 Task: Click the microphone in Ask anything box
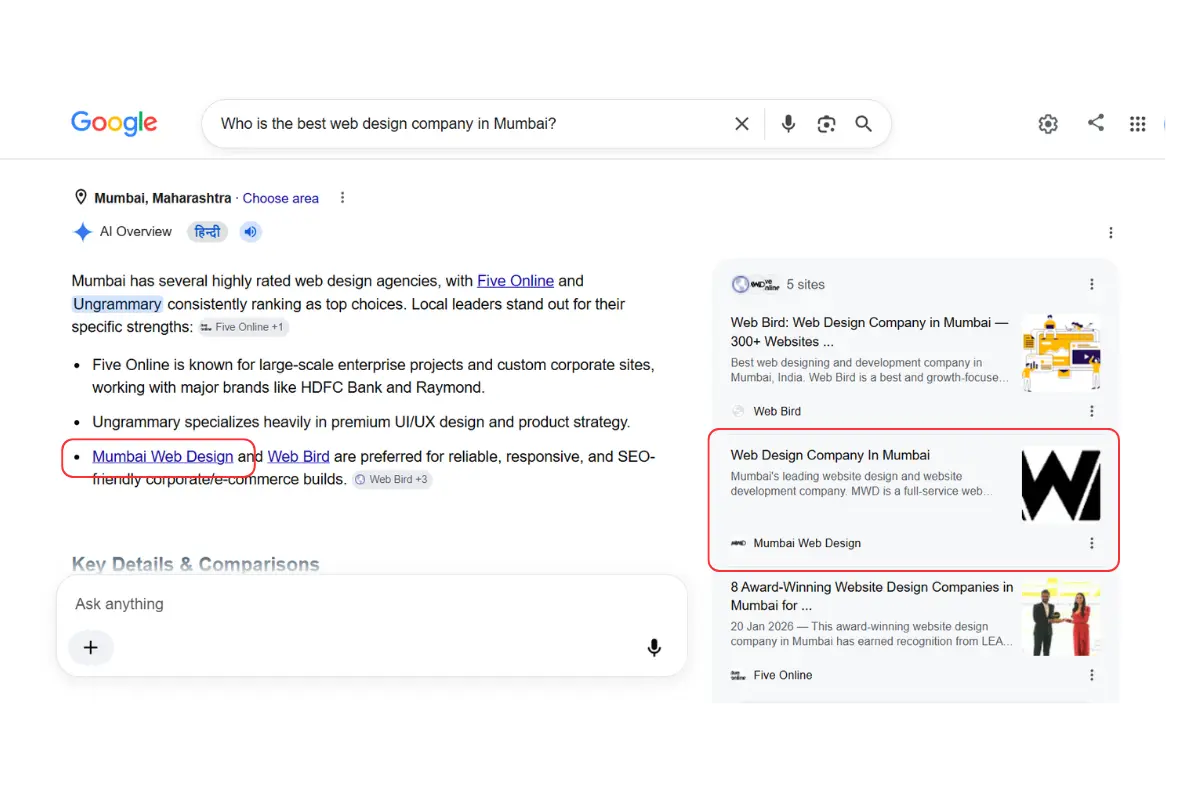click(x=654, y=648)
